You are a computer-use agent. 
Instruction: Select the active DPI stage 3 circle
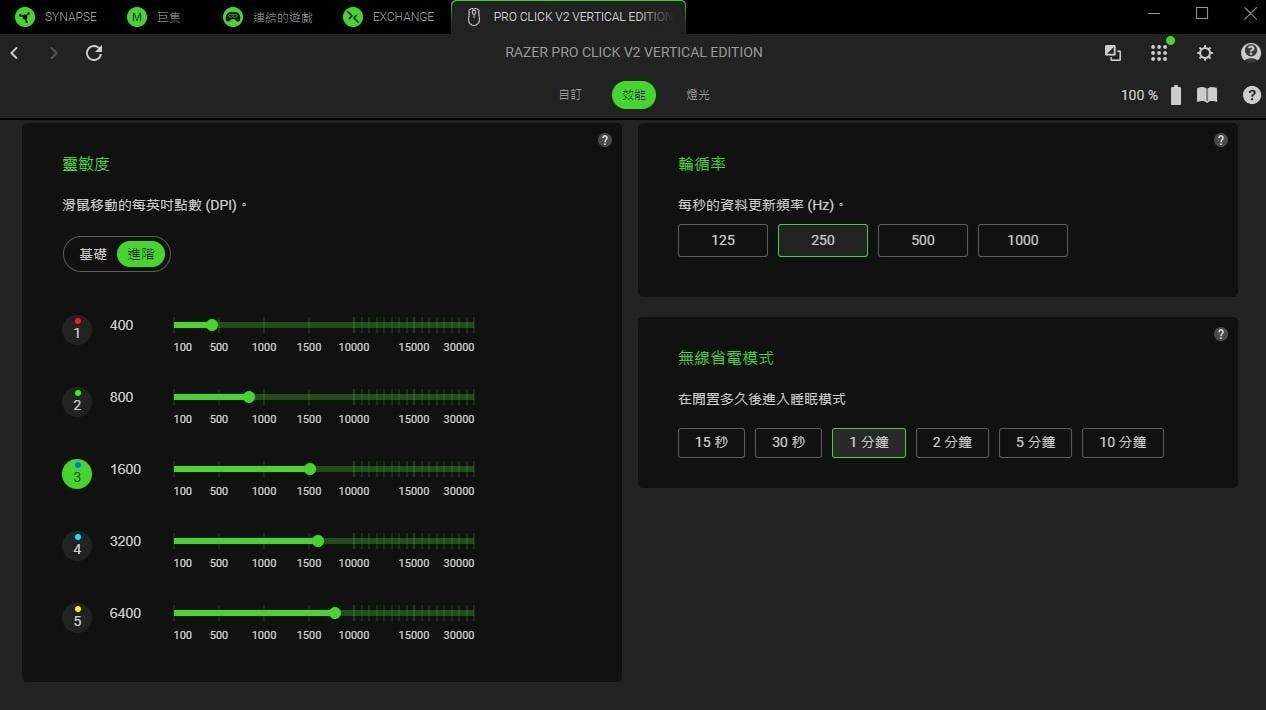pyautogui.click(x=77, y=473)
